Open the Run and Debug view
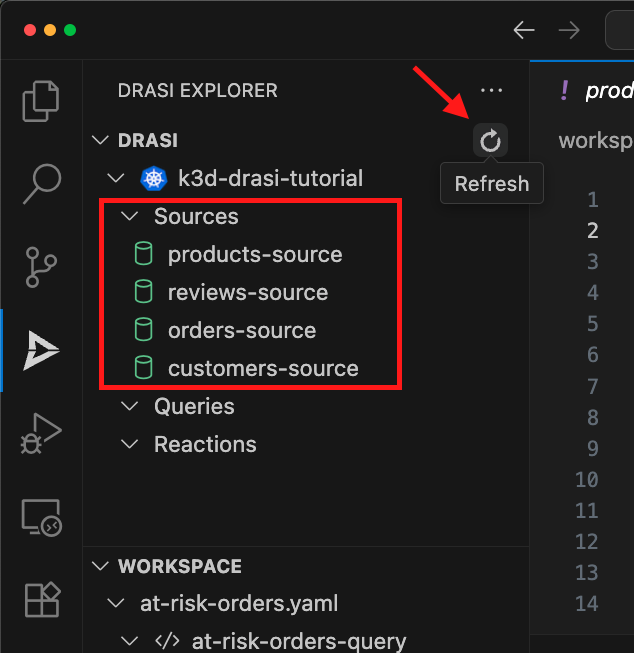Screen dimensions: 634x653 click(41, 434)
